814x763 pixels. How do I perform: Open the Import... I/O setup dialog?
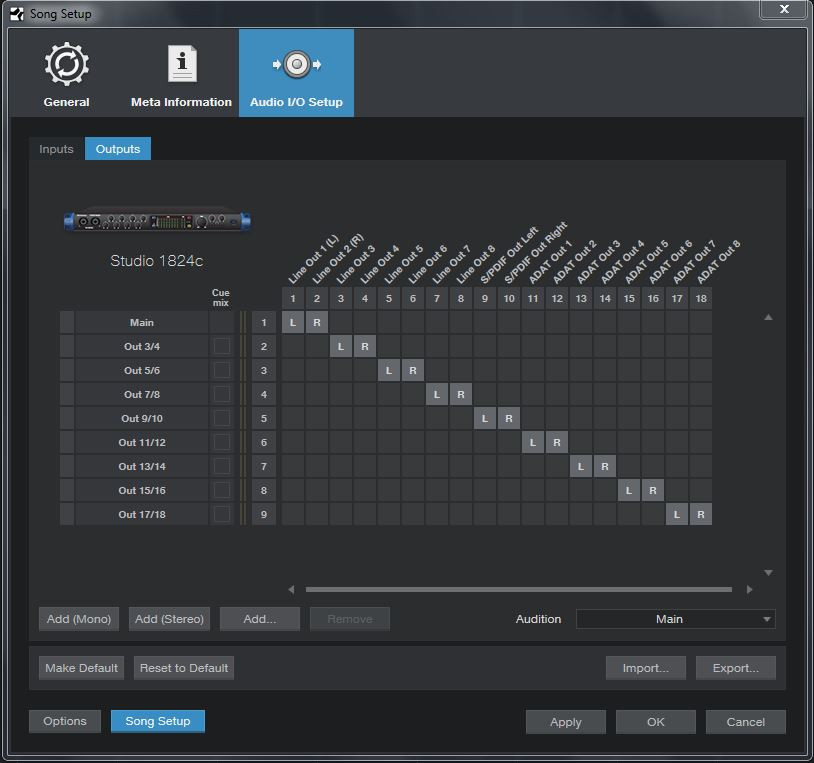coord(645,668)
